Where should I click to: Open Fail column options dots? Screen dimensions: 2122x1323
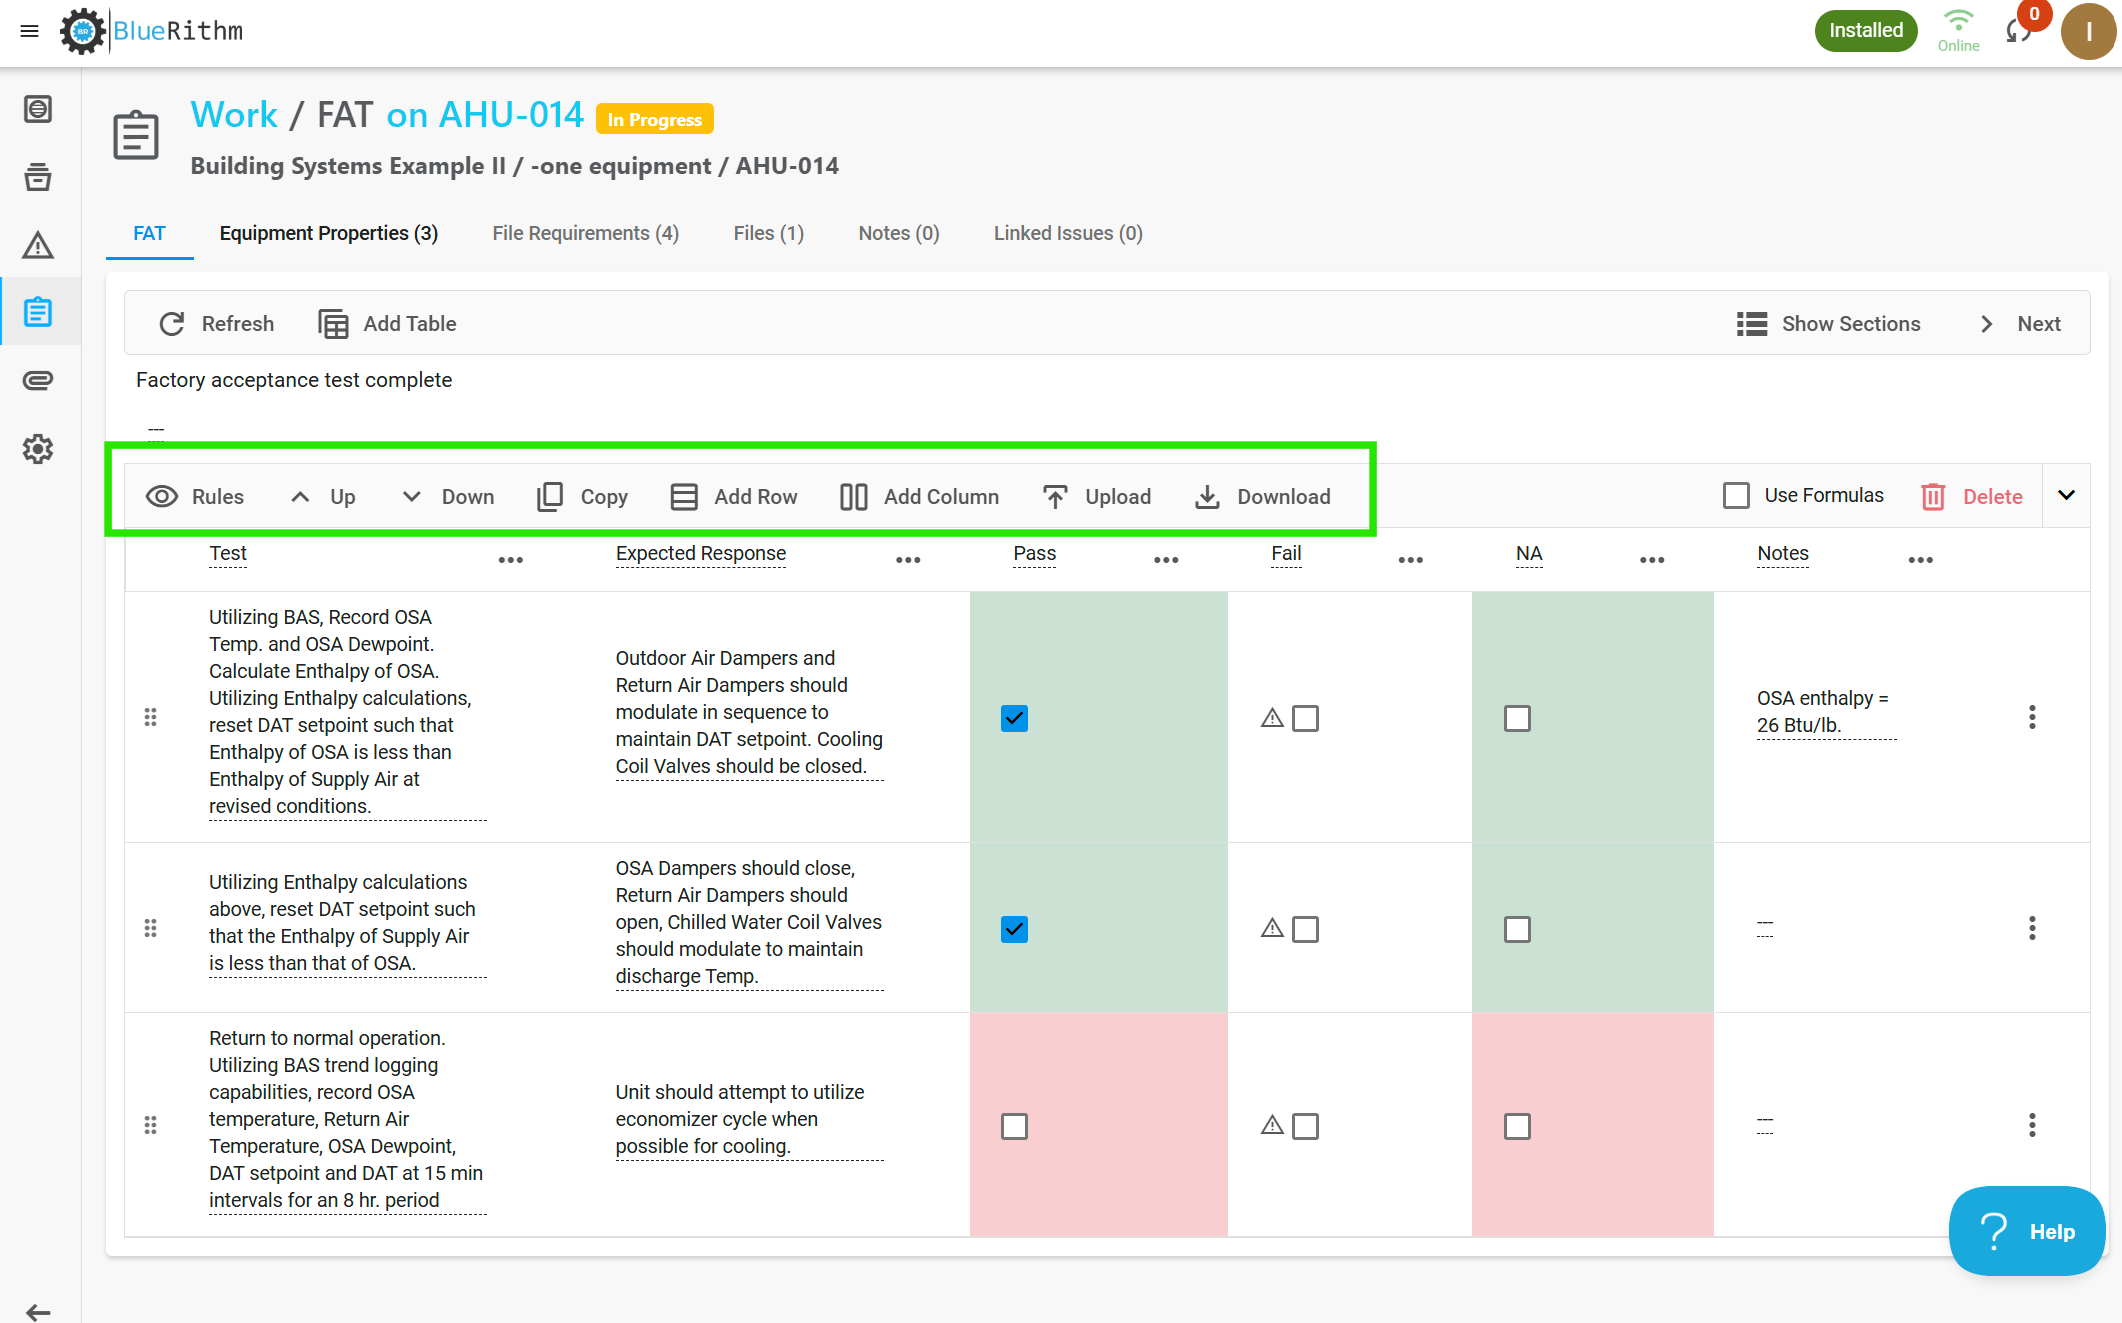pyautogui.click(x=1410, y=560)
